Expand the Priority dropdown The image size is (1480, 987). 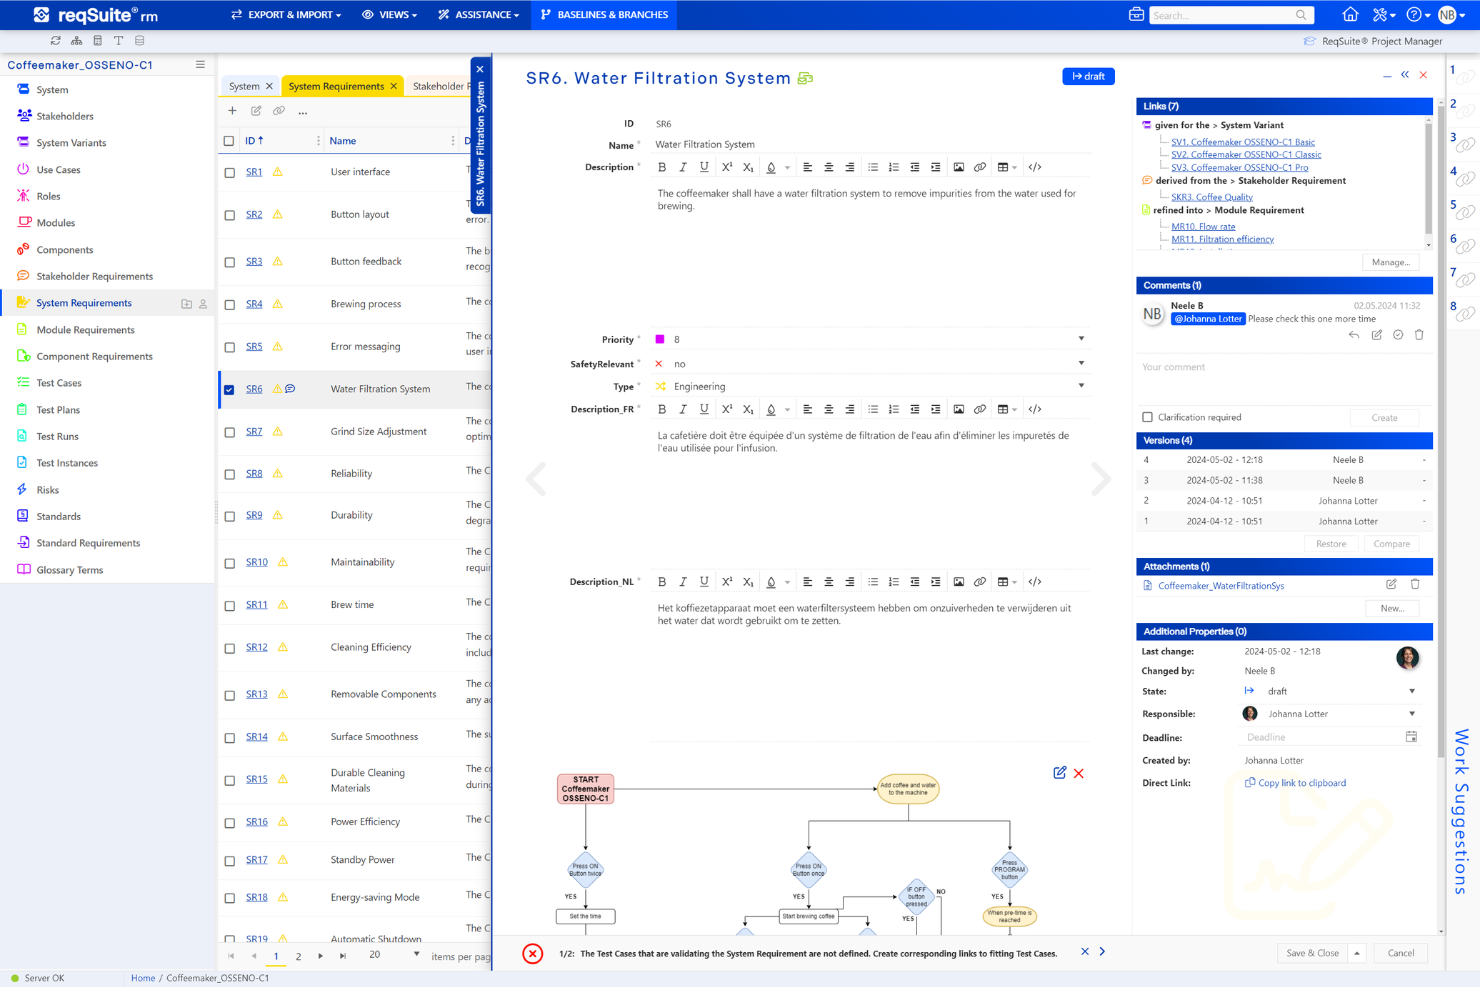tap(1081, 339)
